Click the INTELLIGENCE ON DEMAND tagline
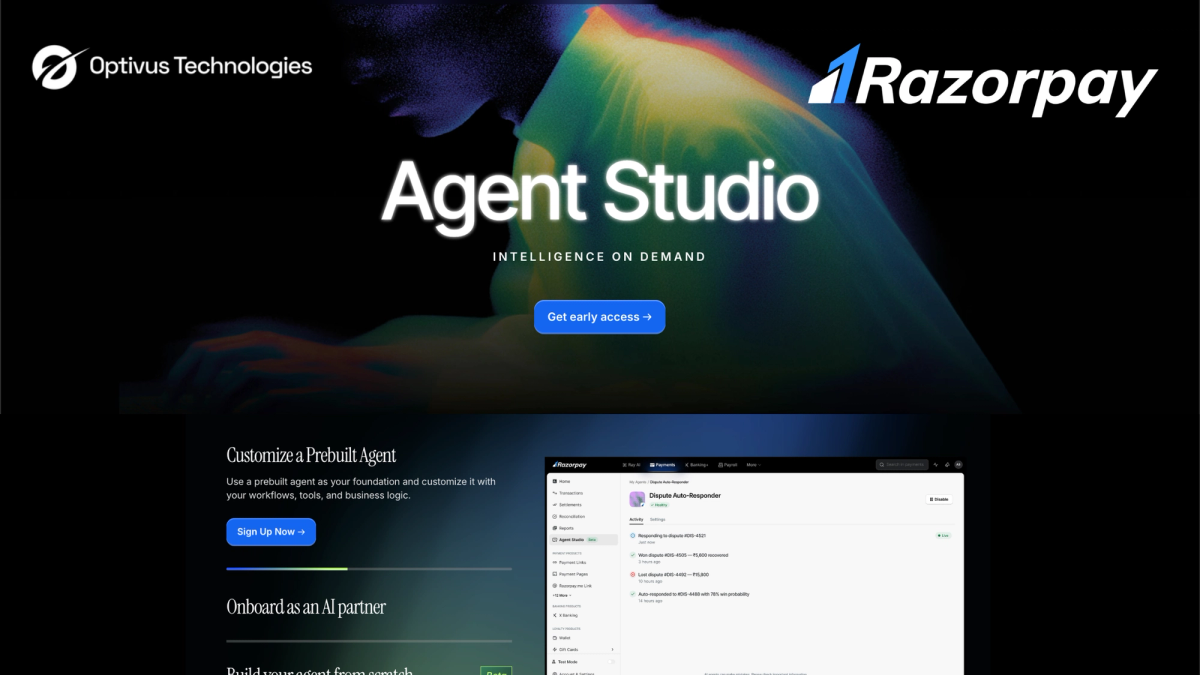 pyautogui.click(x=600, y=257)
